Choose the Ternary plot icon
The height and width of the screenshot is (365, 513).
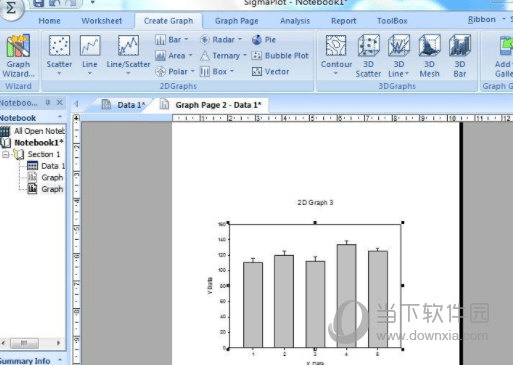point(205,56)
